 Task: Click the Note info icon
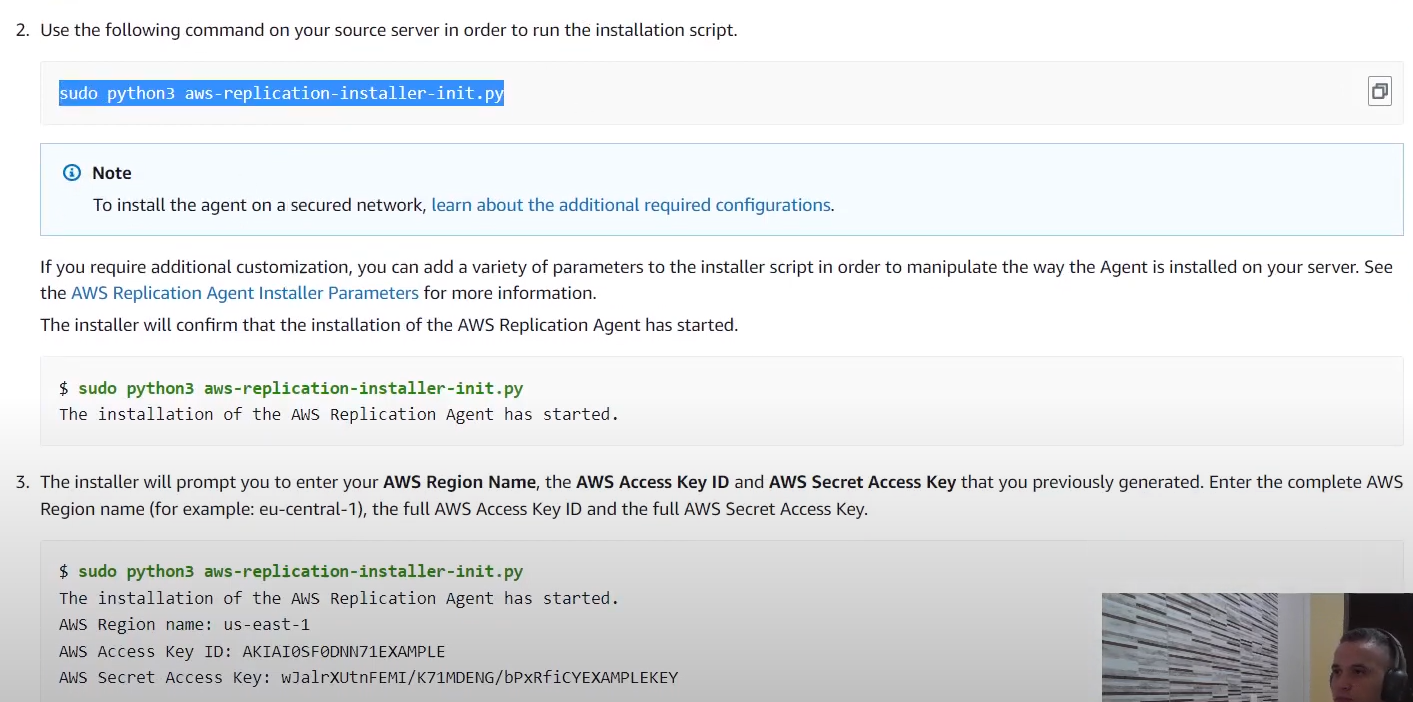pyautogui.click(x=71, y=173)
